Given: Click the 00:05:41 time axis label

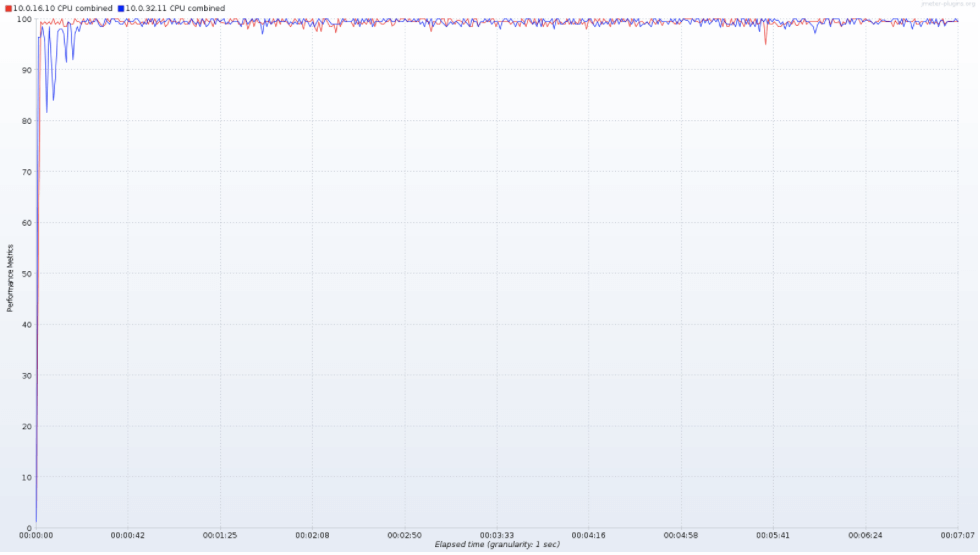Looking at the screenshot, I should tap(773, 536).
